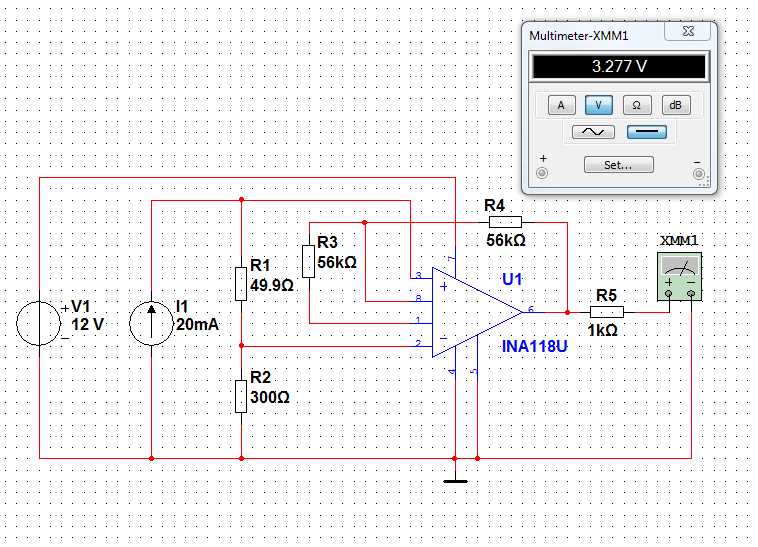Select resistor R4 56kΩ symbol
The width and height of the screenshot is (758, 547).
(505, 222)
